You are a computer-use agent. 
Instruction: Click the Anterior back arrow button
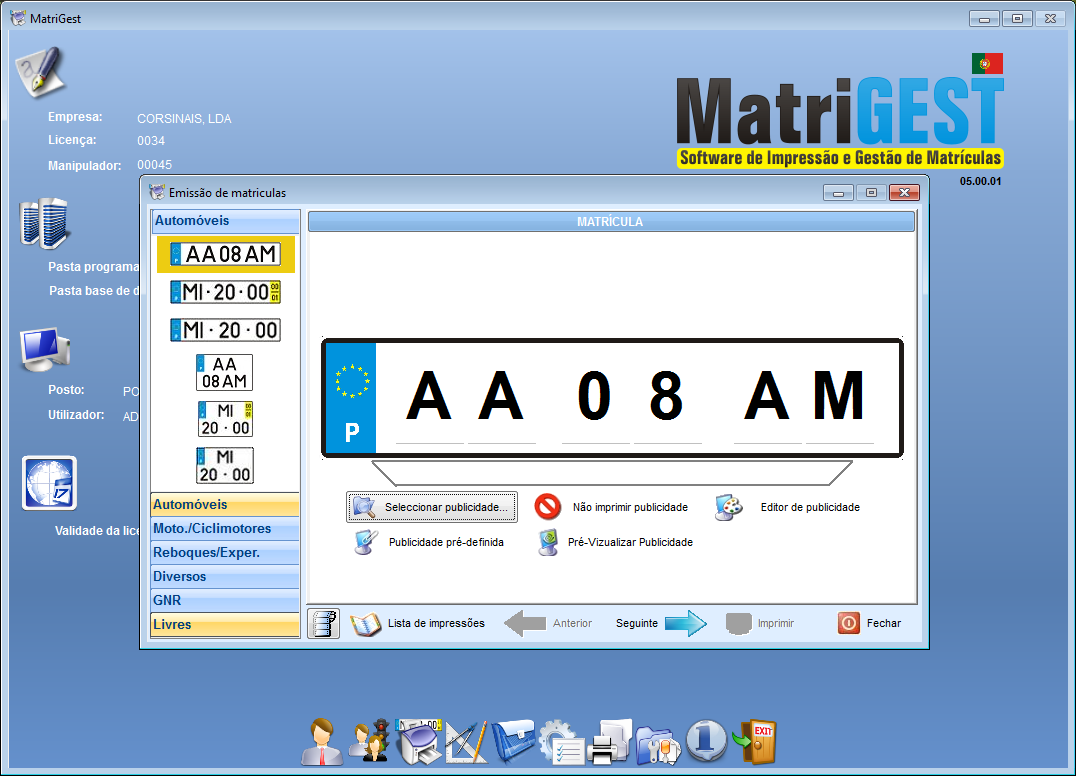pyautogui.click(x=548, y=623)
